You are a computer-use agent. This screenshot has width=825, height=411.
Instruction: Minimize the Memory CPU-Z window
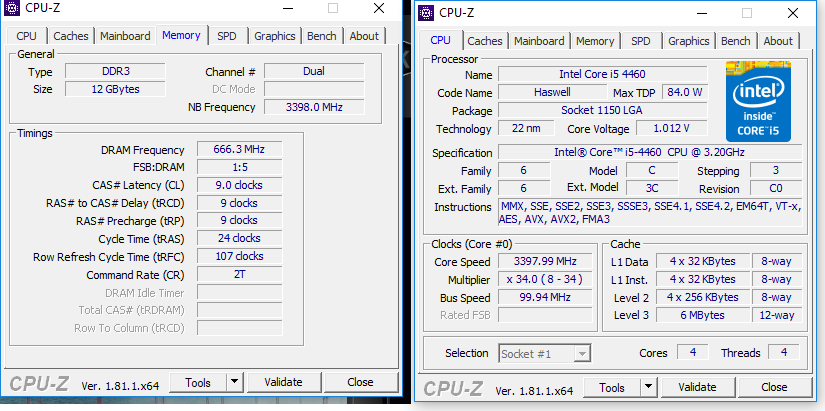coord(288,8)
